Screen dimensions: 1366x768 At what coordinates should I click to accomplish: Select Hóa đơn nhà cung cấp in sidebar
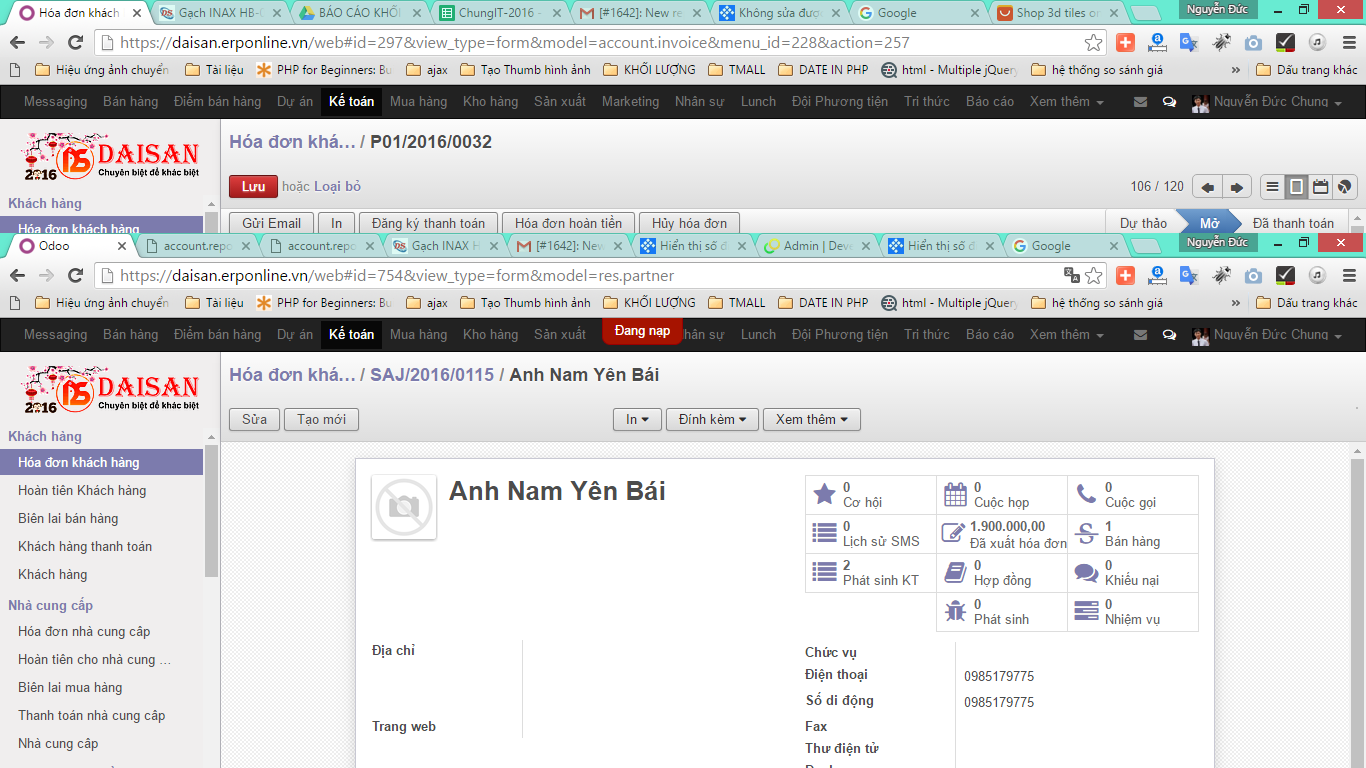(84, 632)
